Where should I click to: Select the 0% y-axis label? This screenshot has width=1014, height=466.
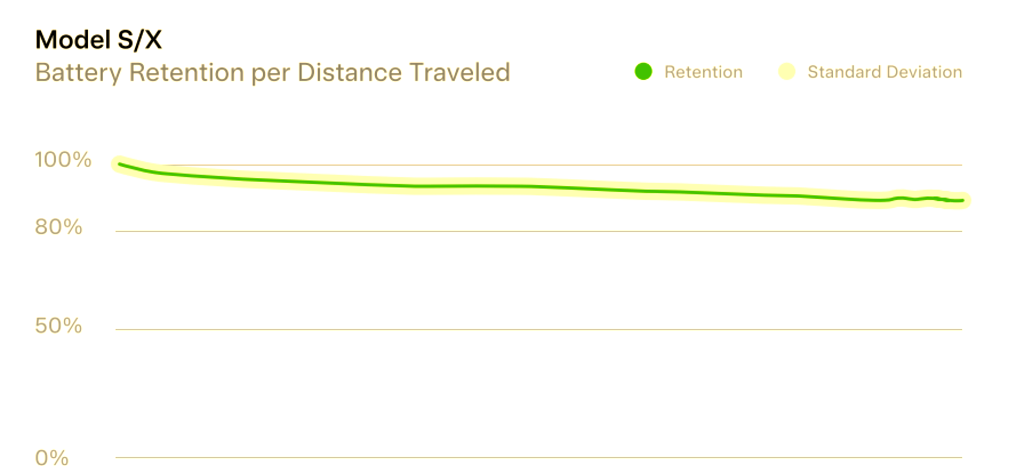52,458
